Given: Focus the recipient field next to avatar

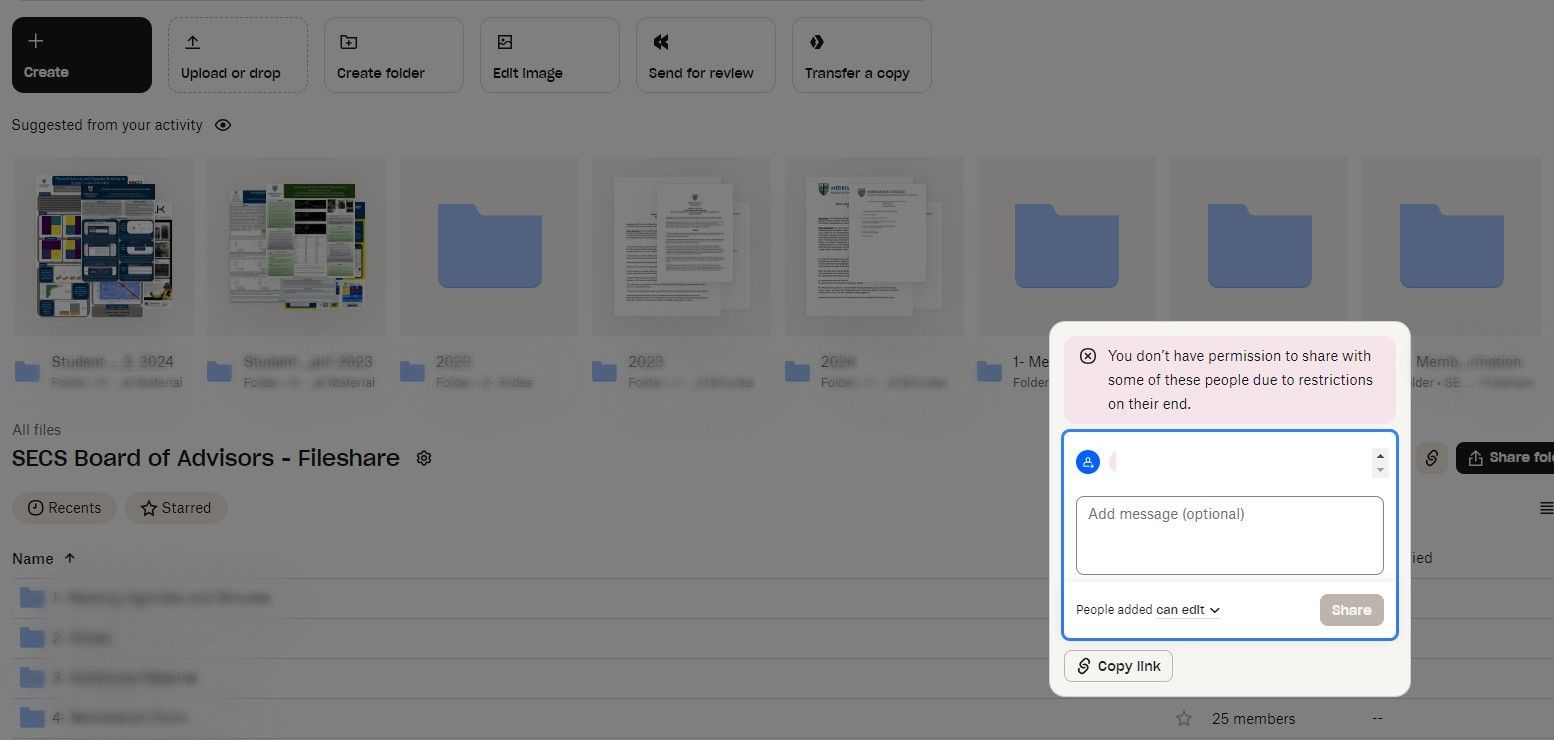Looking at the screenshot, I should click(x=1238, y=462).
